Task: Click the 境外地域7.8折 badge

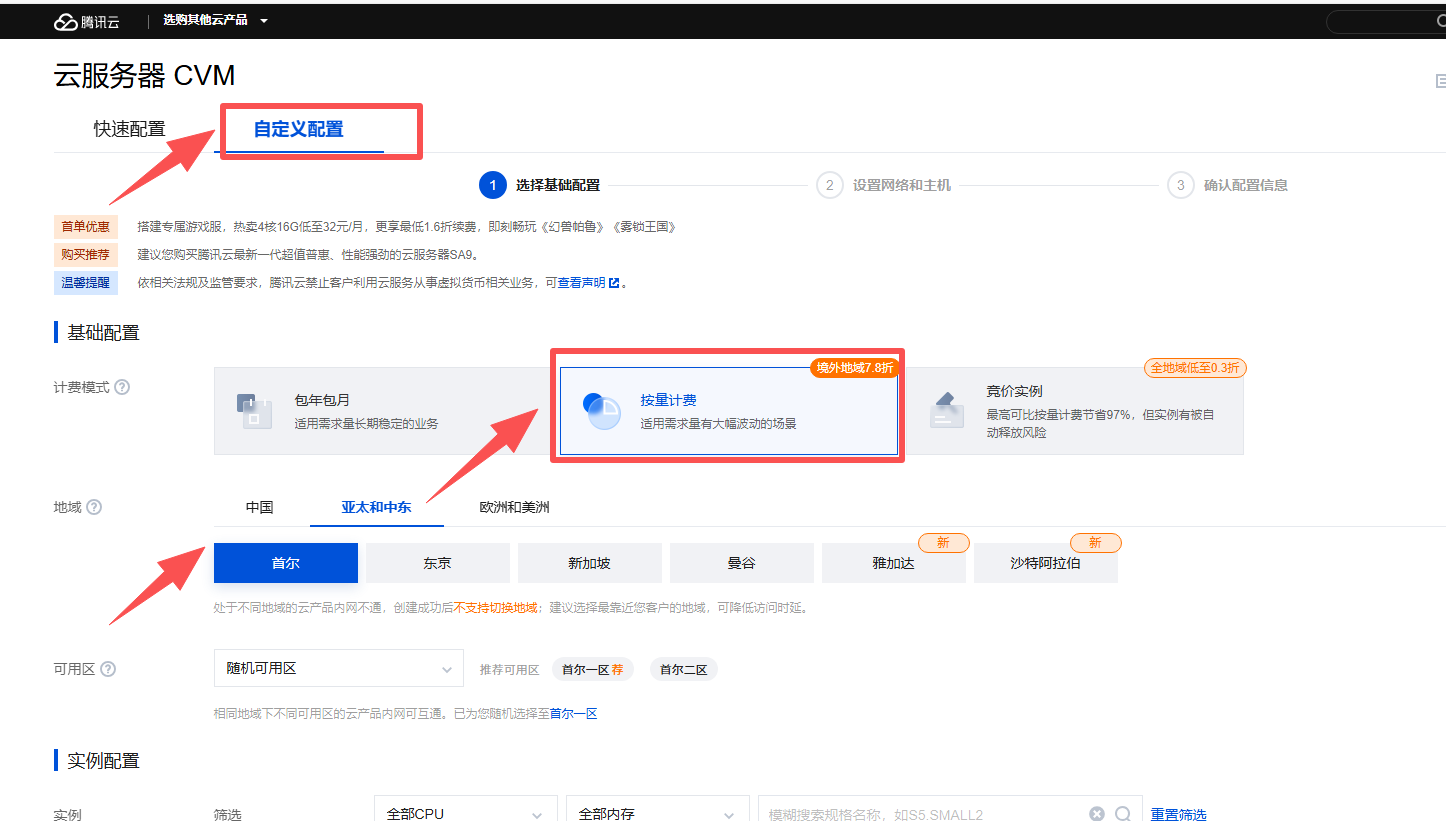Action: pos(854,368)
